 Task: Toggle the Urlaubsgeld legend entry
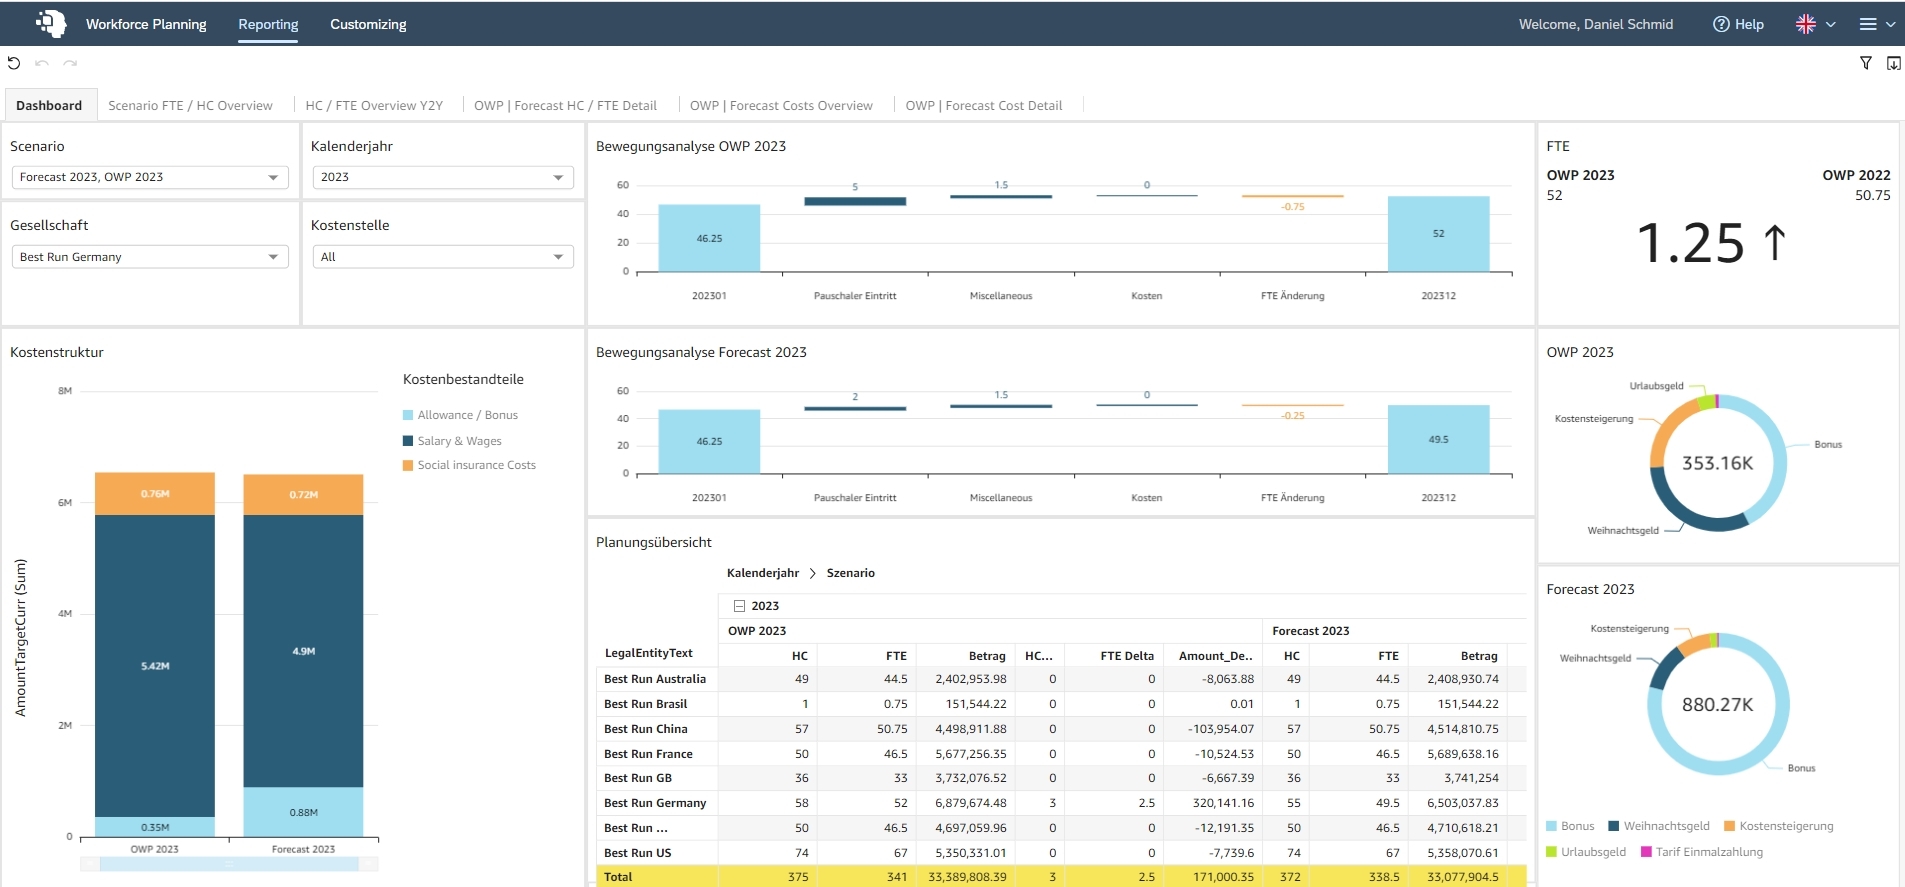(1586, 852)
